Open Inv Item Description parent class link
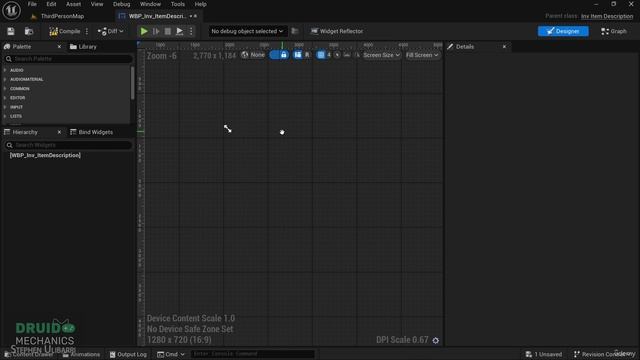 pos(607,16)
